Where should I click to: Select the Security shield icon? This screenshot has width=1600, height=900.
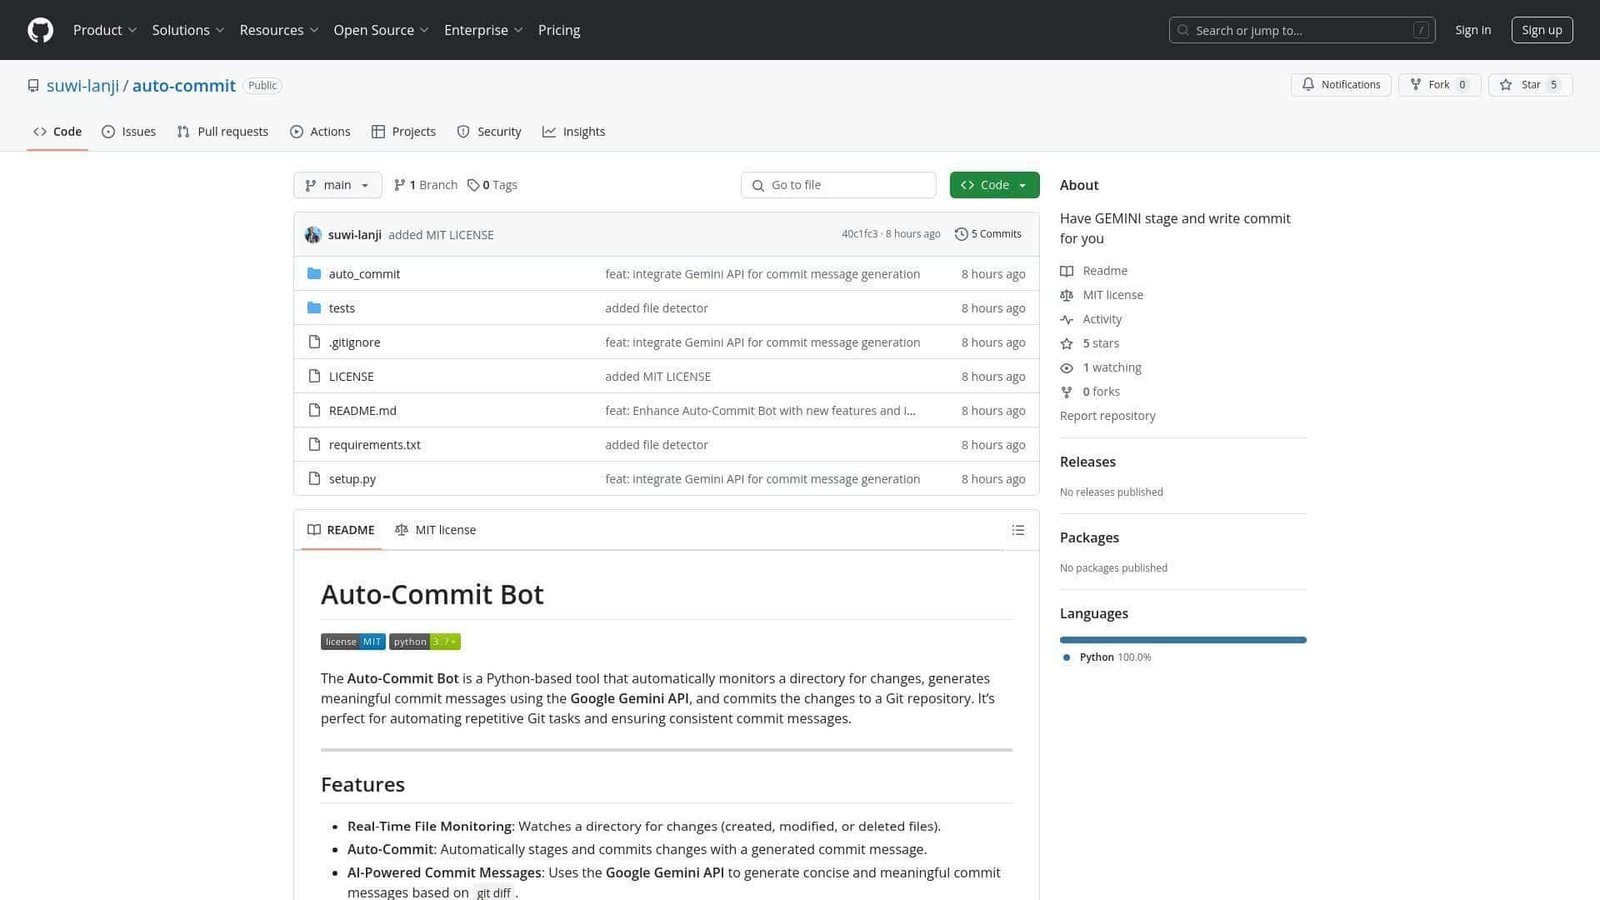click(x=464, y=131)
